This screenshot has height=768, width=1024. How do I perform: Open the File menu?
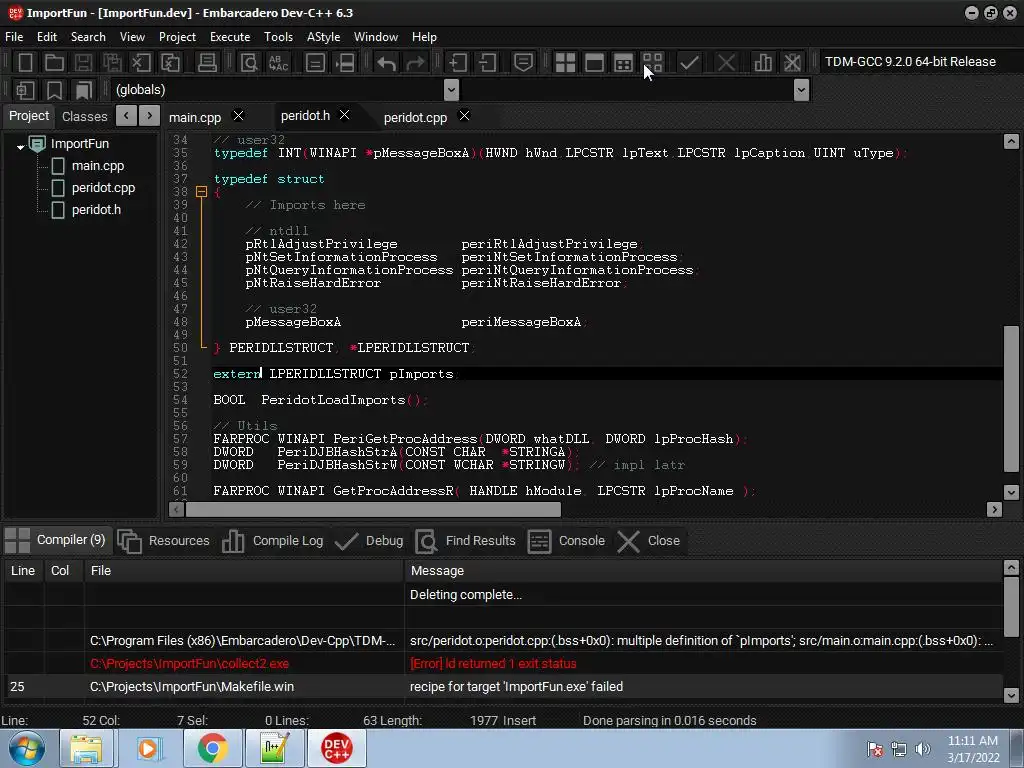point(14,37)
